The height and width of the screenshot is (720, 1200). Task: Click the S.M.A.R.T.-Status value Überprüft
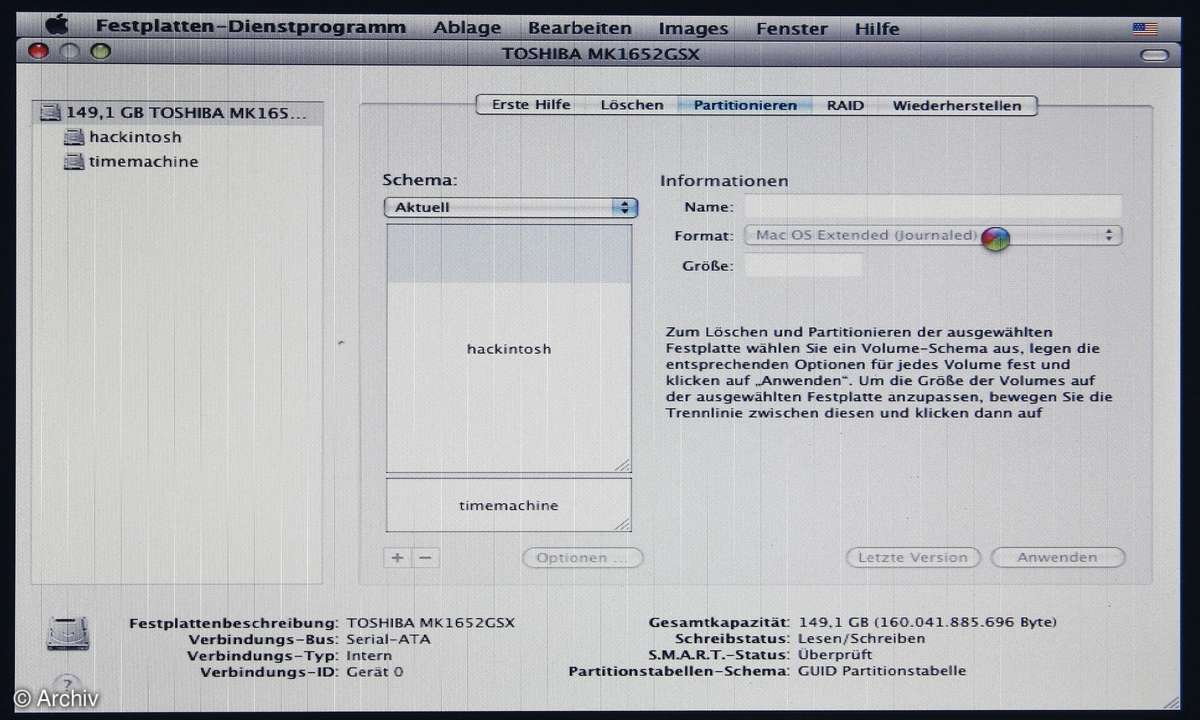[834, 654]
